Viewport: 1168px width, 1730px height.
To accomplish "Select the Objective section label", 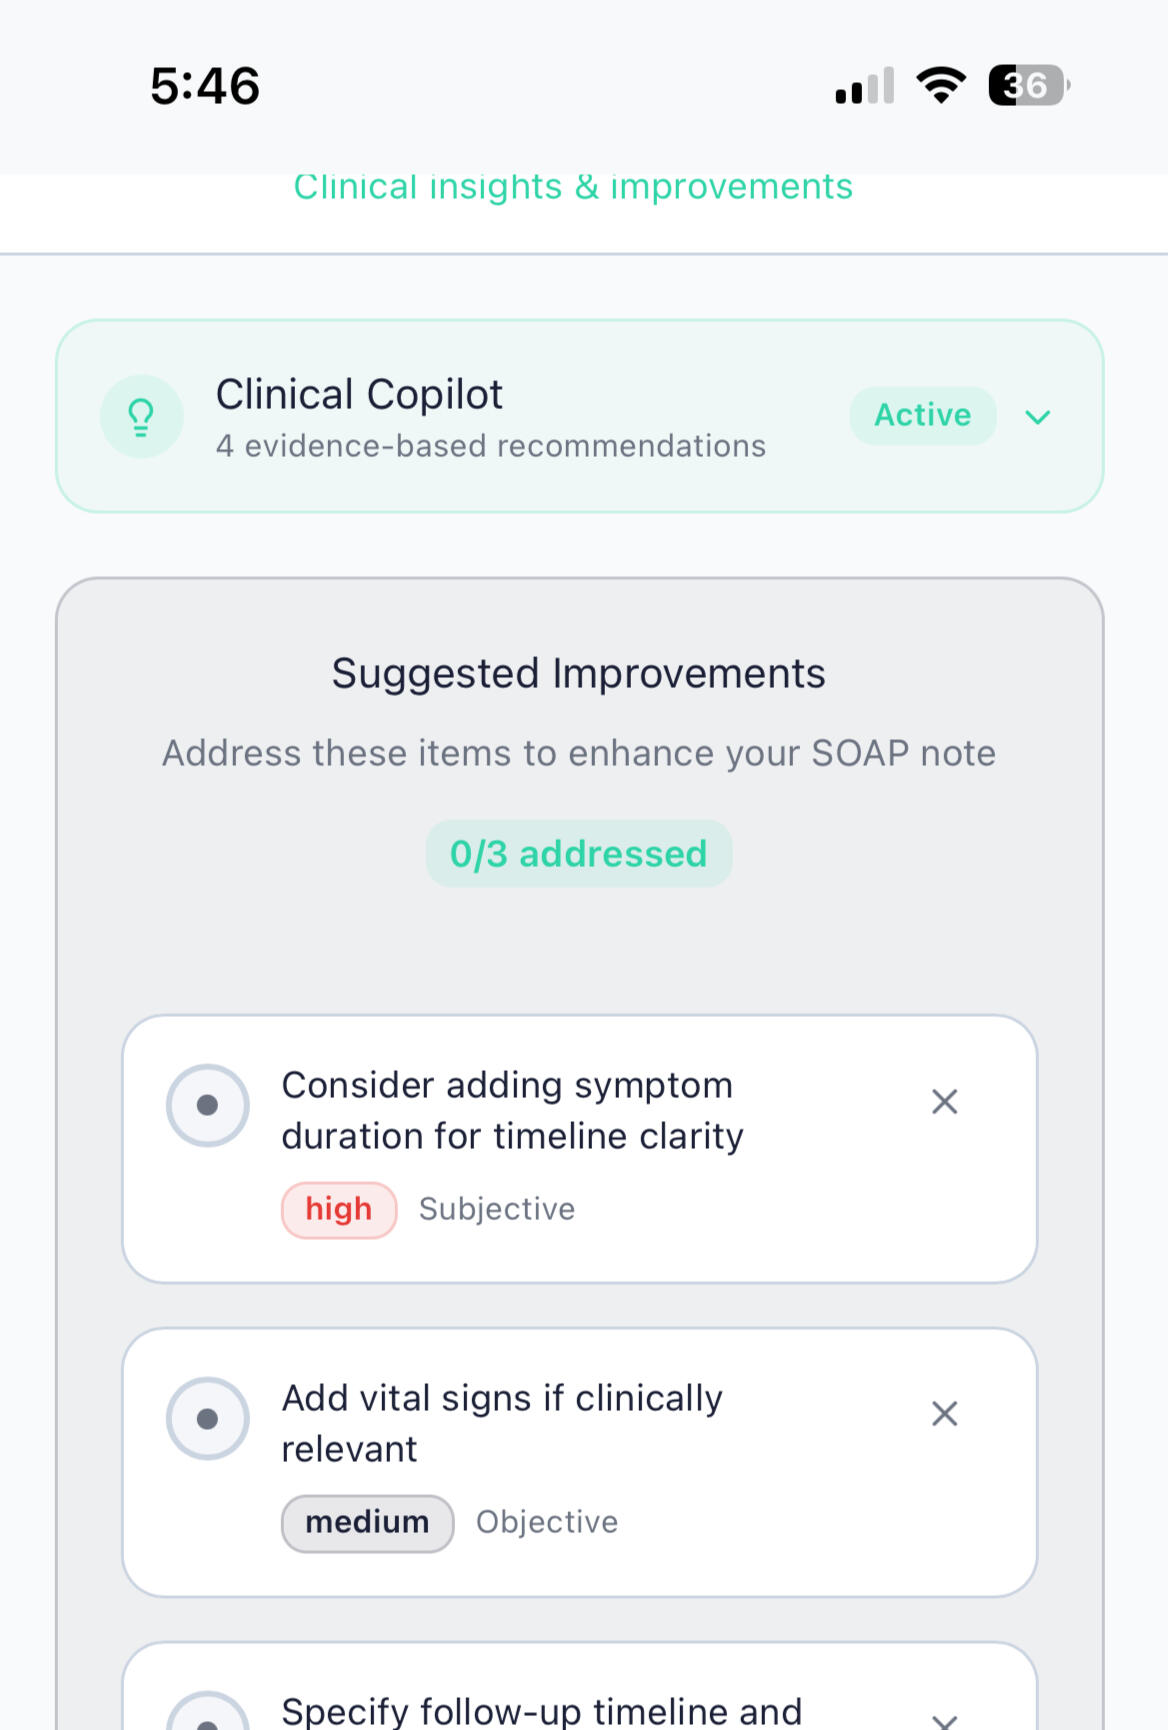I will (x=547, y=1523).
